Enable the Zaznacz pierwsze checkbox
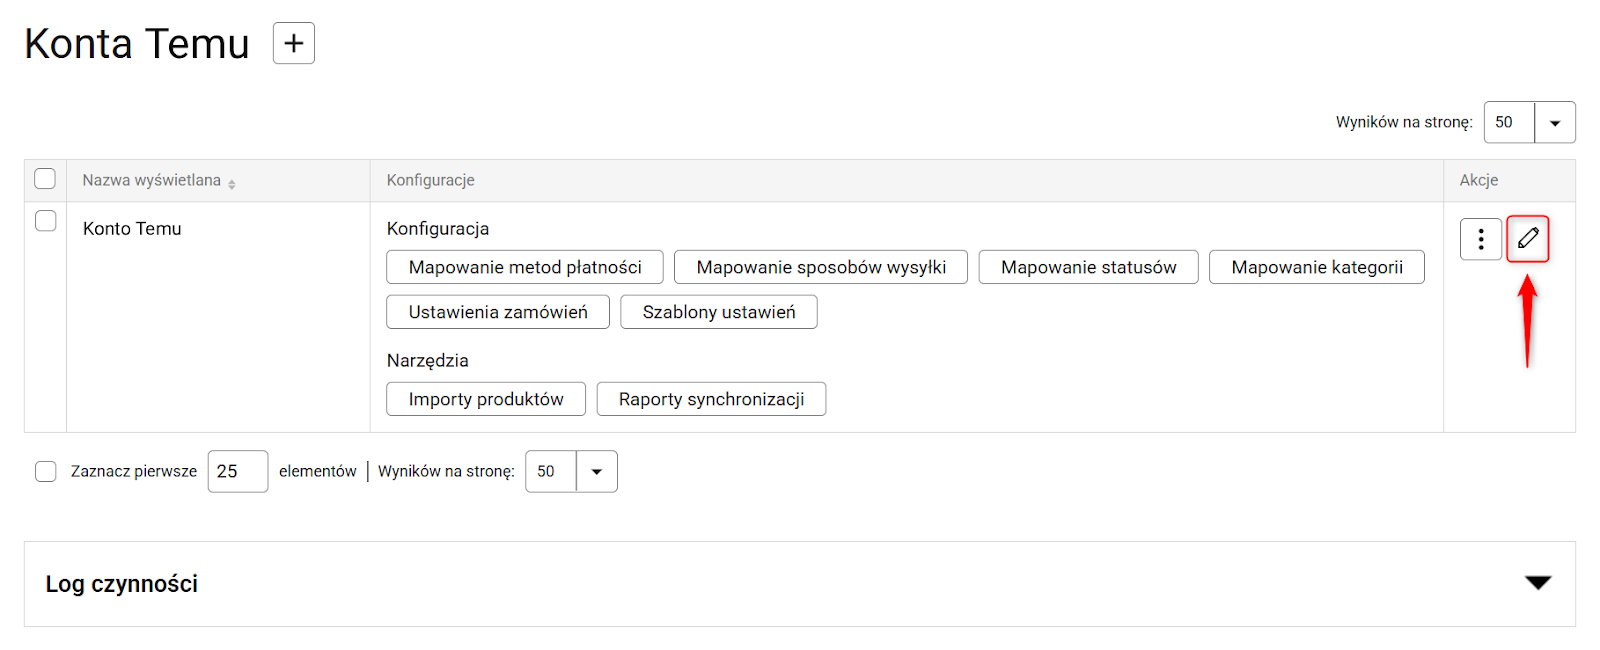This screenshot has height=650, width=1600. 46,471
